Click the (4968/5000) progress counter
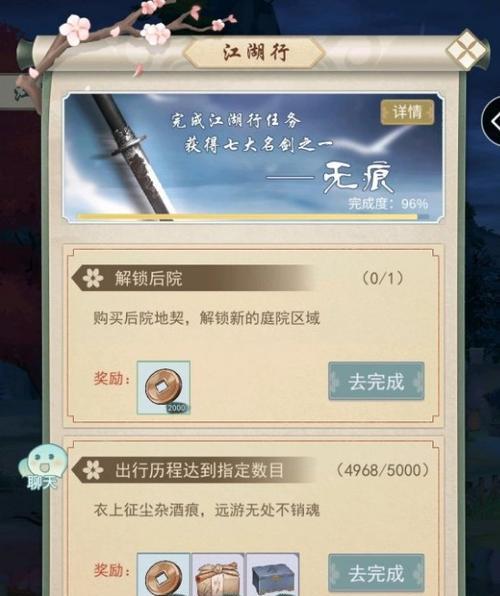 pyautogui.click(x=382, y=470)
